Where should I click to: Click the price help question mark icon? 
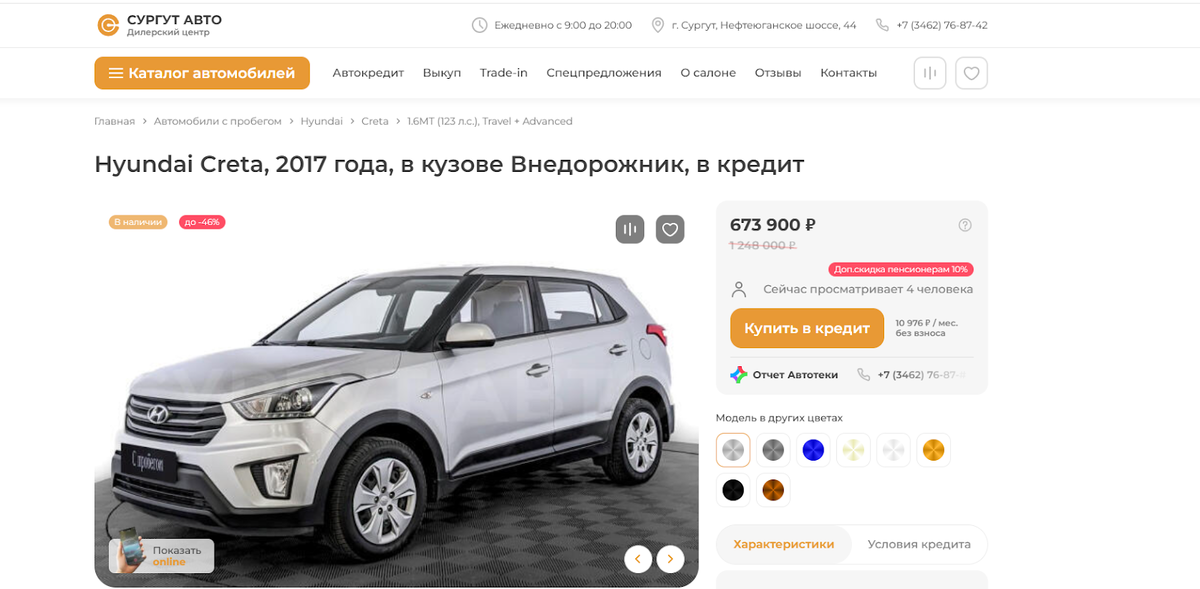pyautogui.click(x=965, y=225)
